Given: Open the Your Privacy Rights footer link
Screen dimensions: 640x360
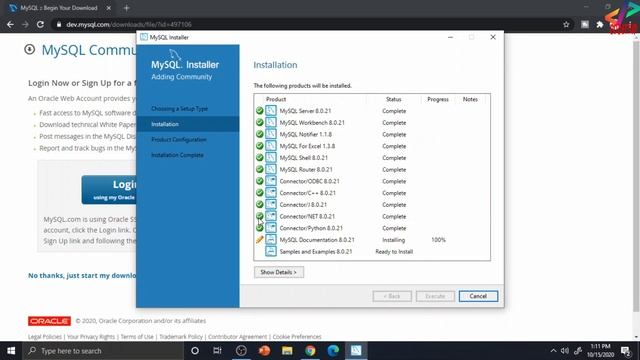Looking at the screenshot, I should click(91, 337).
